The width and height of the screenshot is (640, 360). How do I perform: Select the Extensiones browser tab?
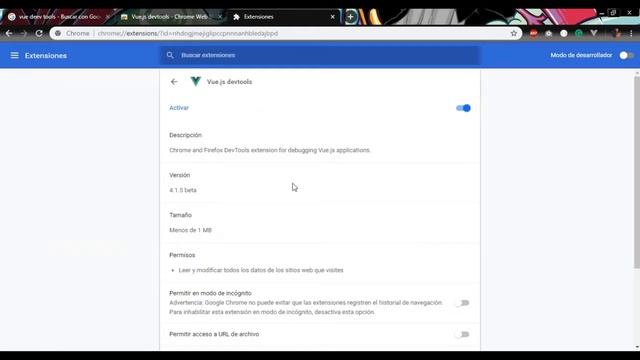[284, 17]
